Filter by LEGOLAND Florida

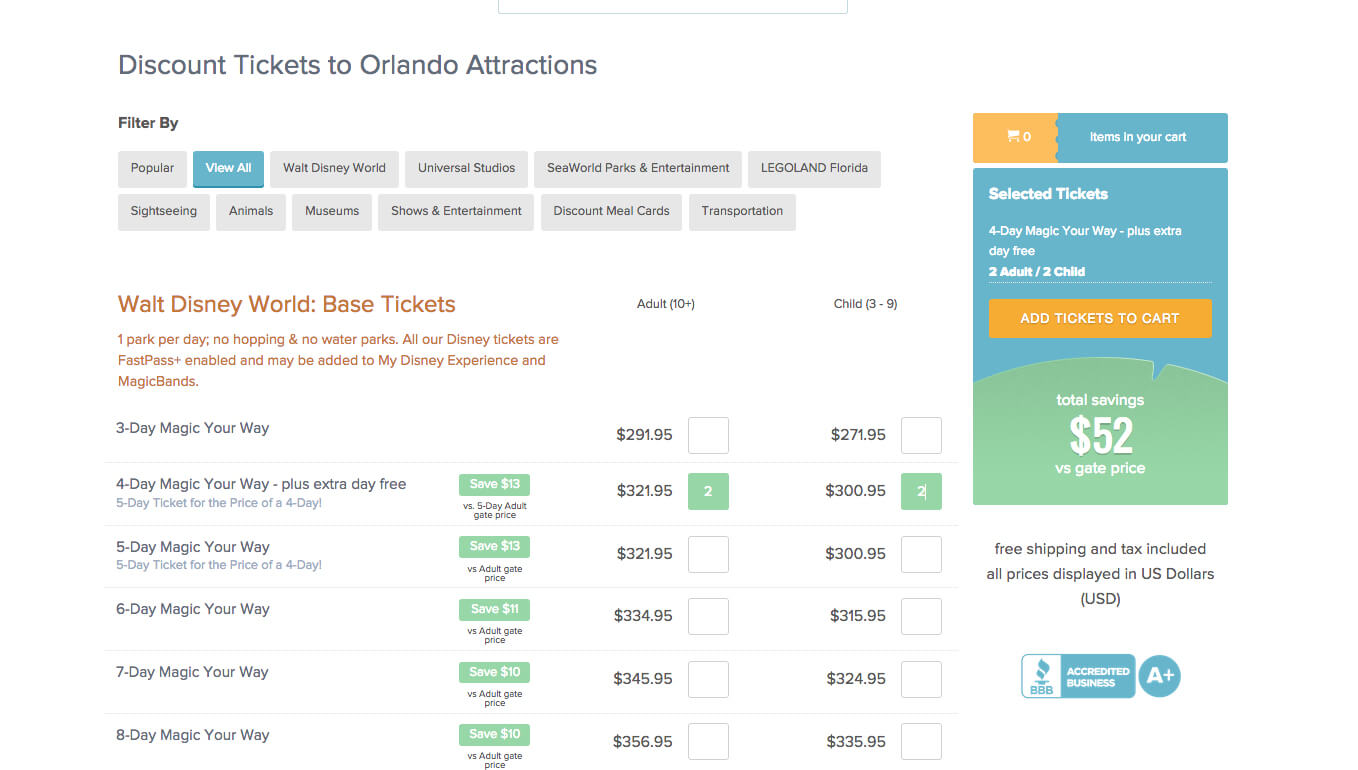click(814, 168)
